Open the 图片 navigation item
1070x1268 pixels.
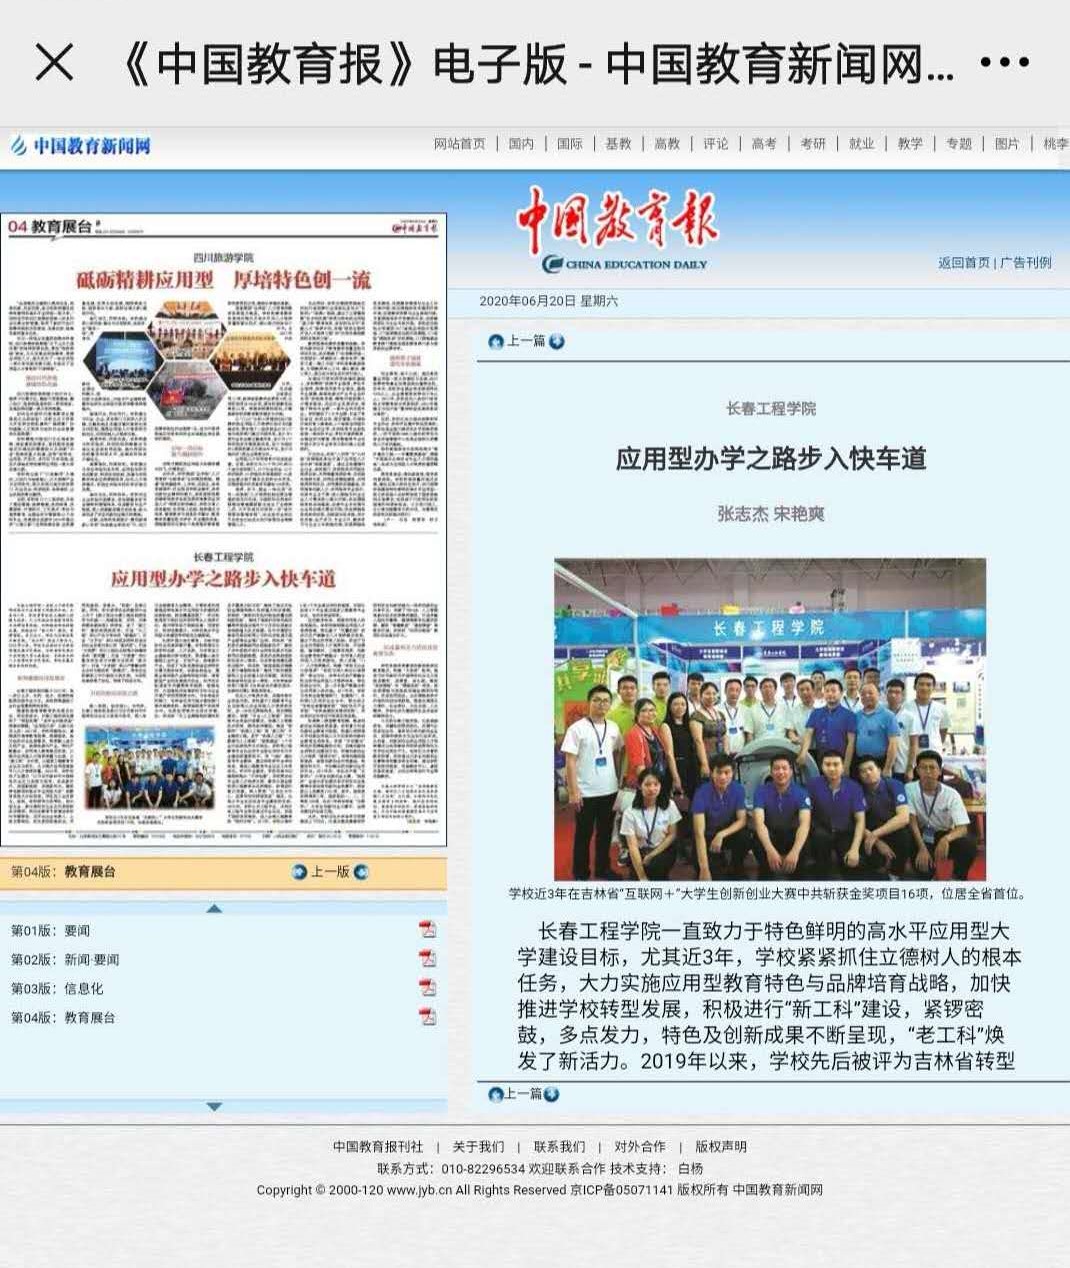[1007, 144]
